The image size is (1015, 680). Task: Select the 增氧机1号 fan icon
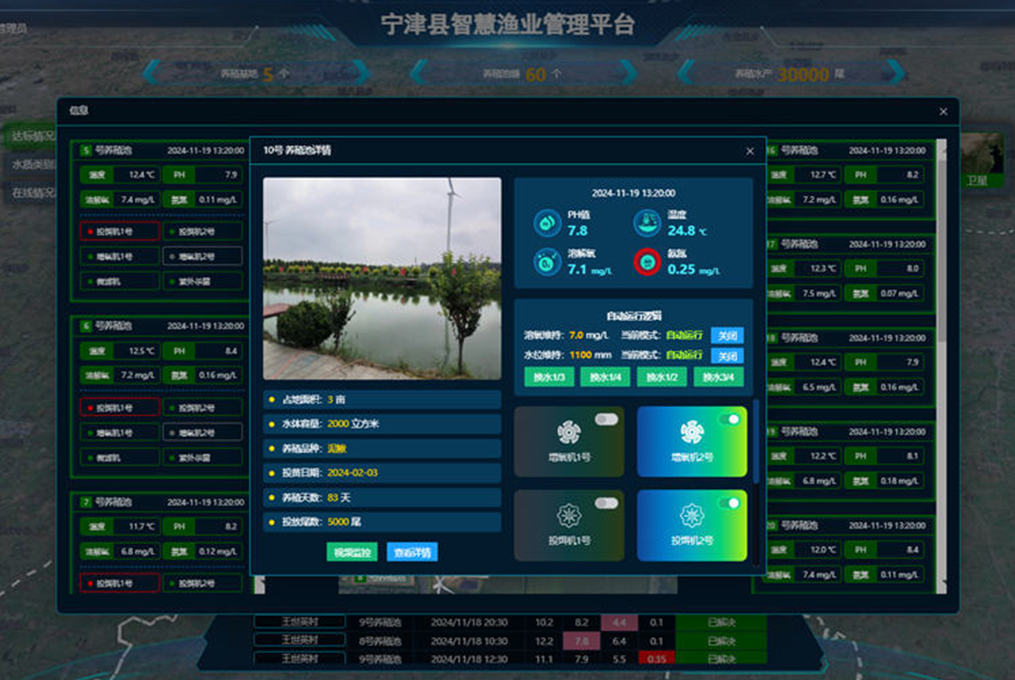569,432
